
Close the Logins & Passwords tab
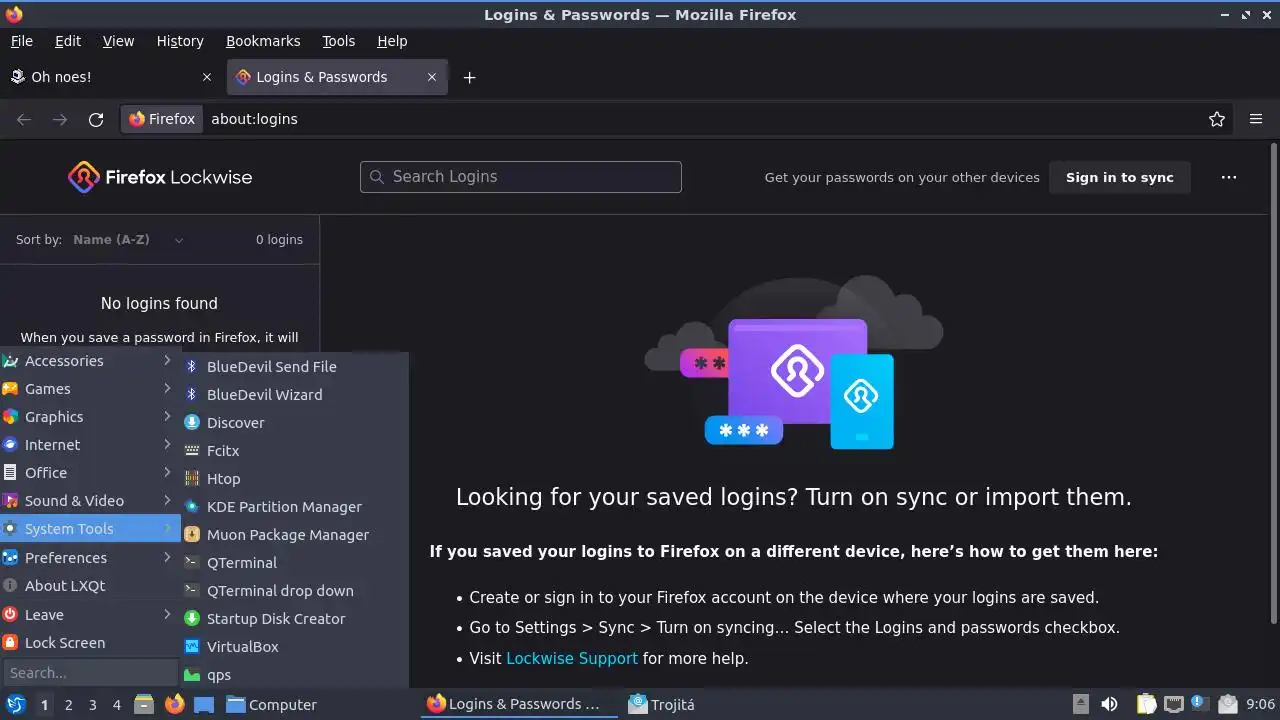(432, 77)
